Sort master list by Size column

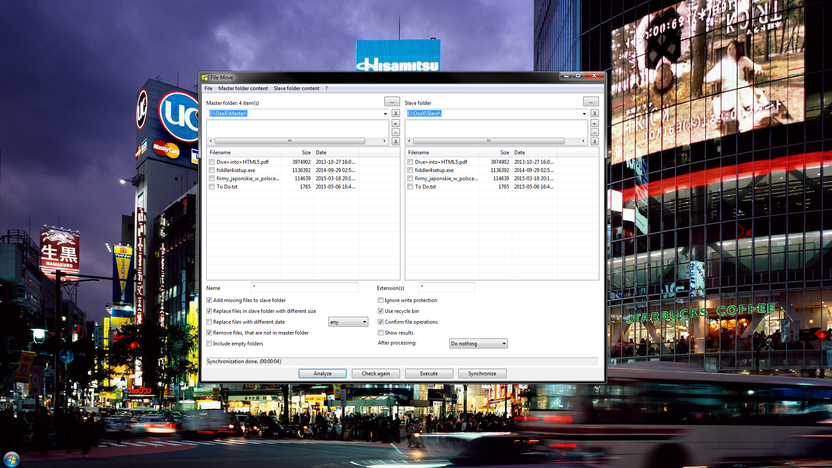click(x=297, y=152)
